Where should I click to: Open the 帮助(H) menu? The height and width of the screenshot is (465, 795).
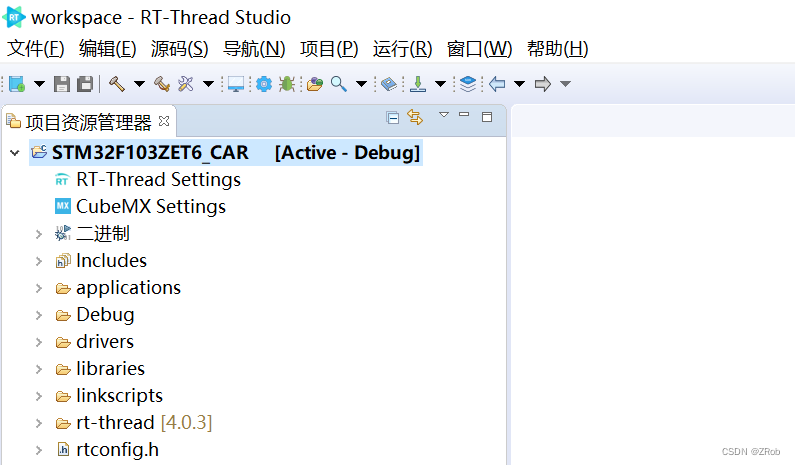[x=558, y=49]
